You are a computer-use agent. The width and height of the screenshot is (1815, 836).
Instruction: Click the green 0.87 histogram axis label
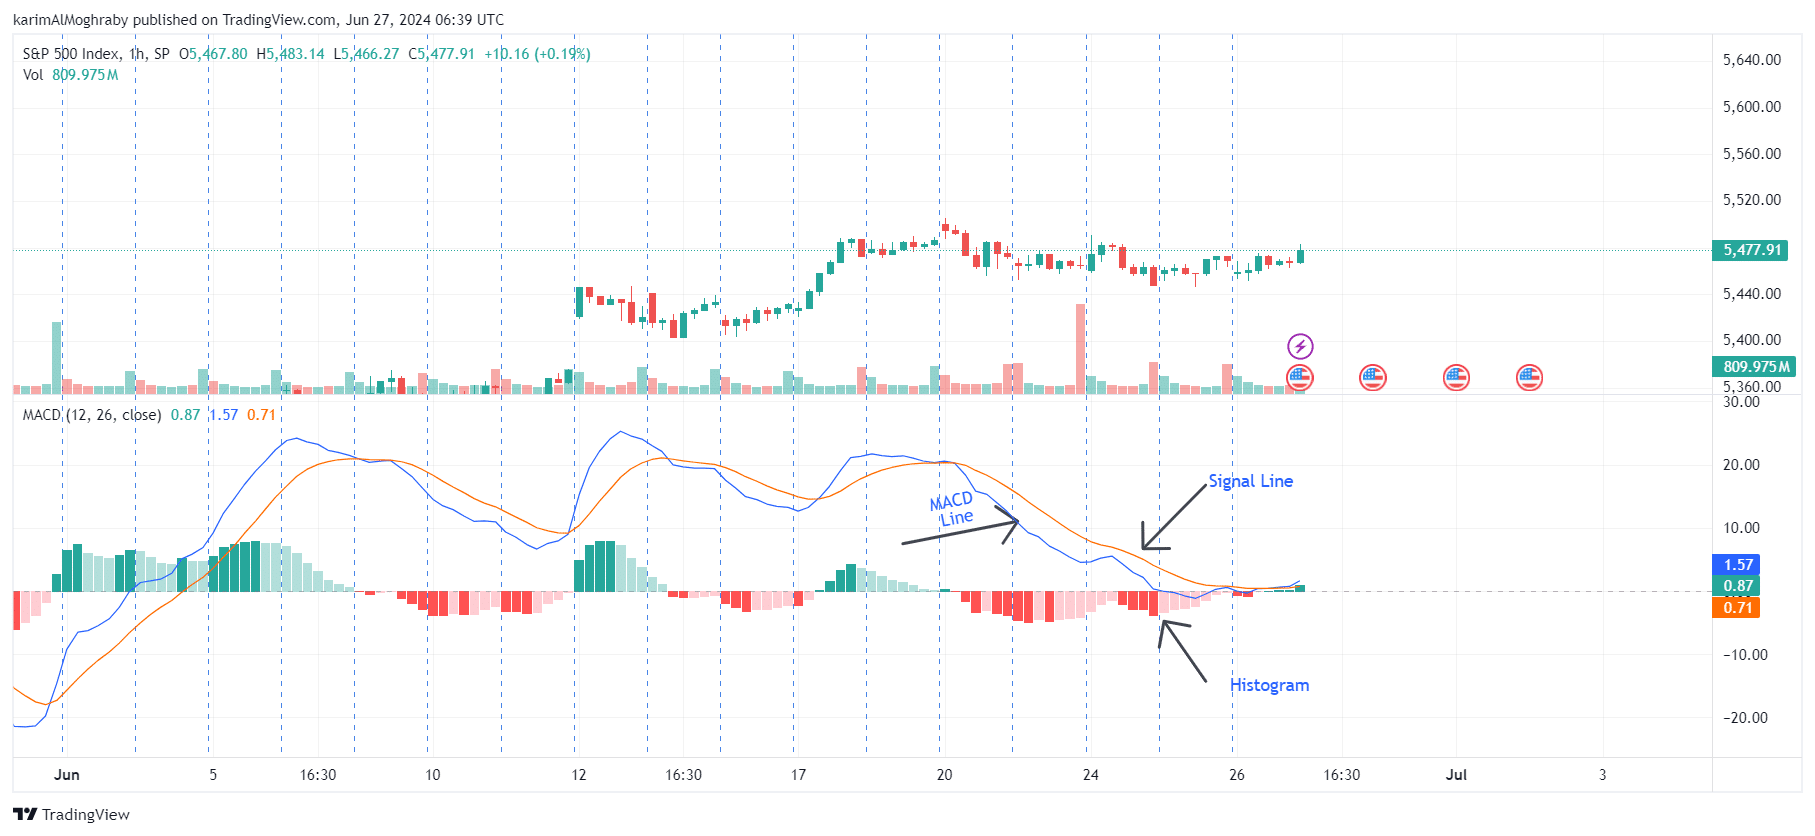(1737, 586)
